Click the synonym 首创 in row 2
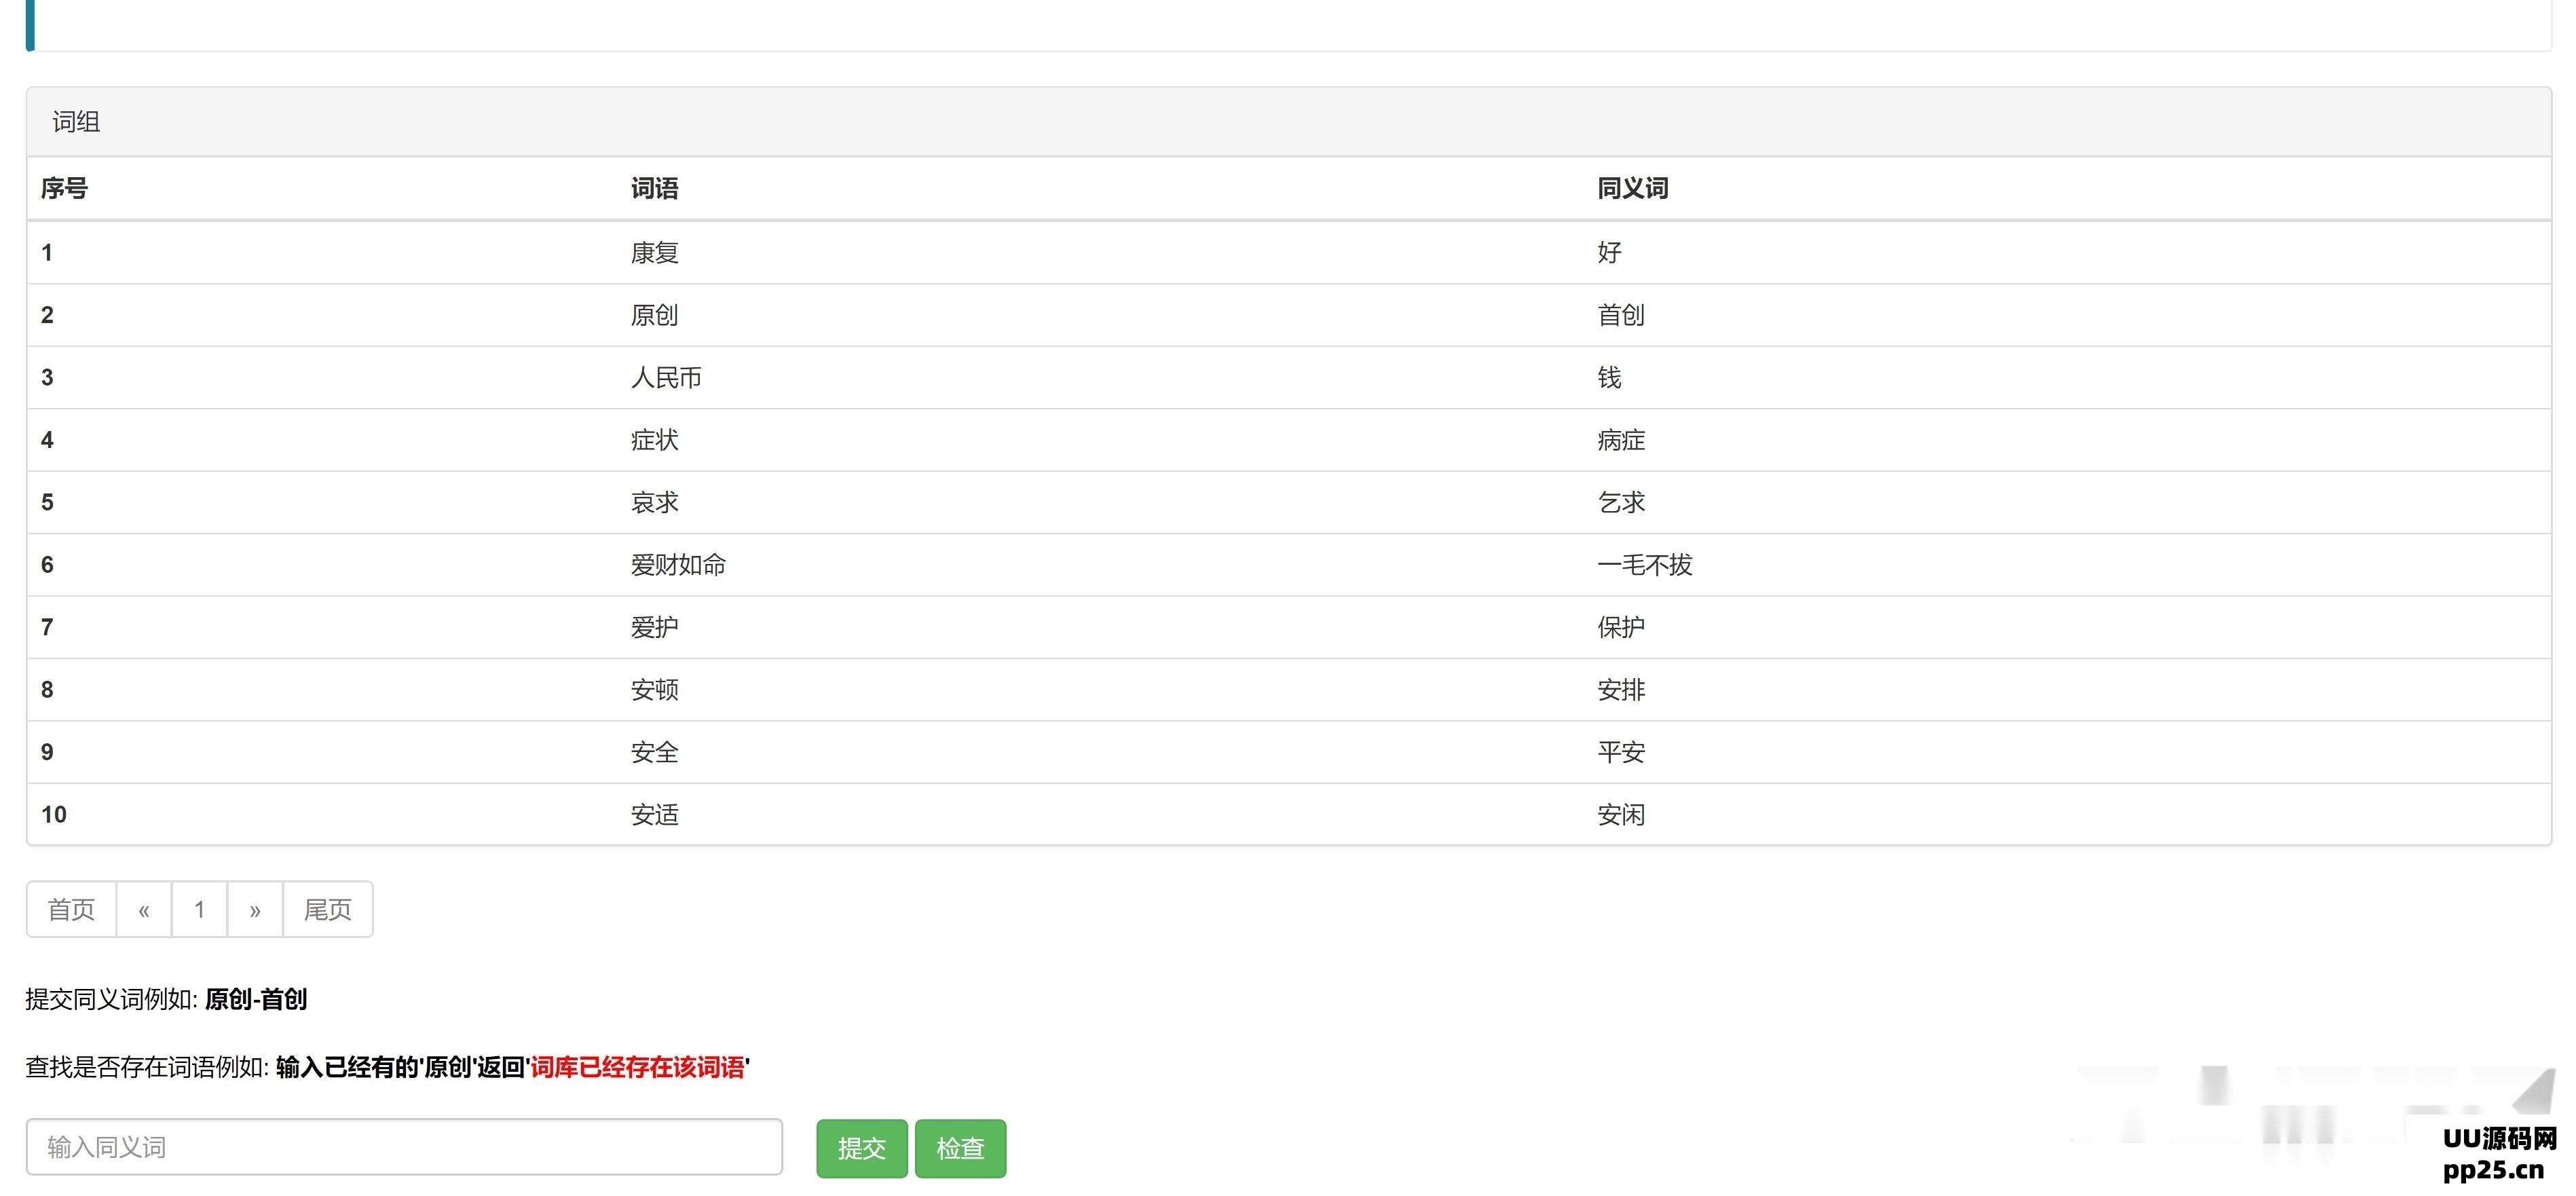 (x=1620, y=315)
